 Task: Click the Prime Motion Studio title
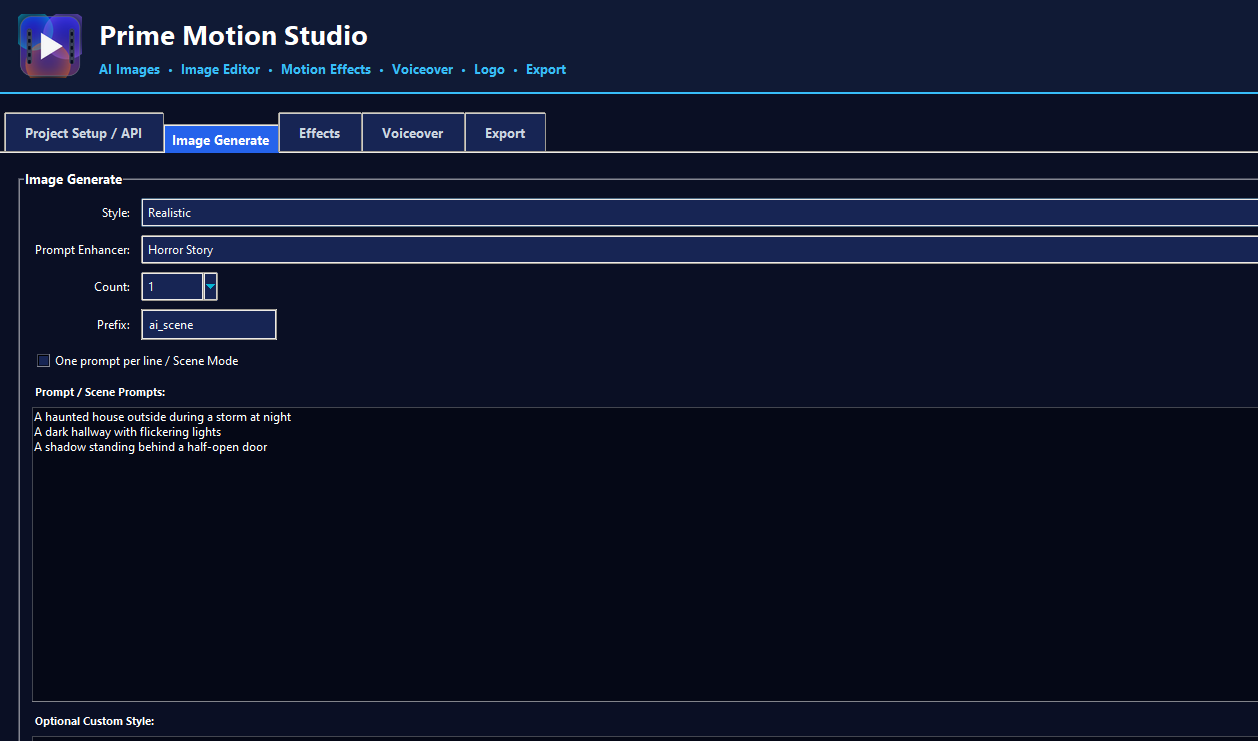233,36
